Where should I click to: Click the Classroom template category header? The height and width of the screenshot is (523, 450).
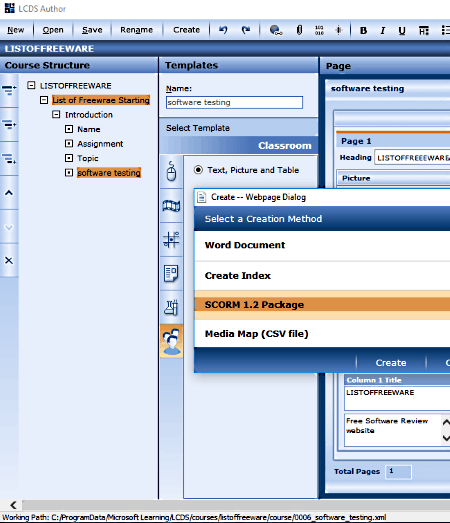(x=238, y=146)
